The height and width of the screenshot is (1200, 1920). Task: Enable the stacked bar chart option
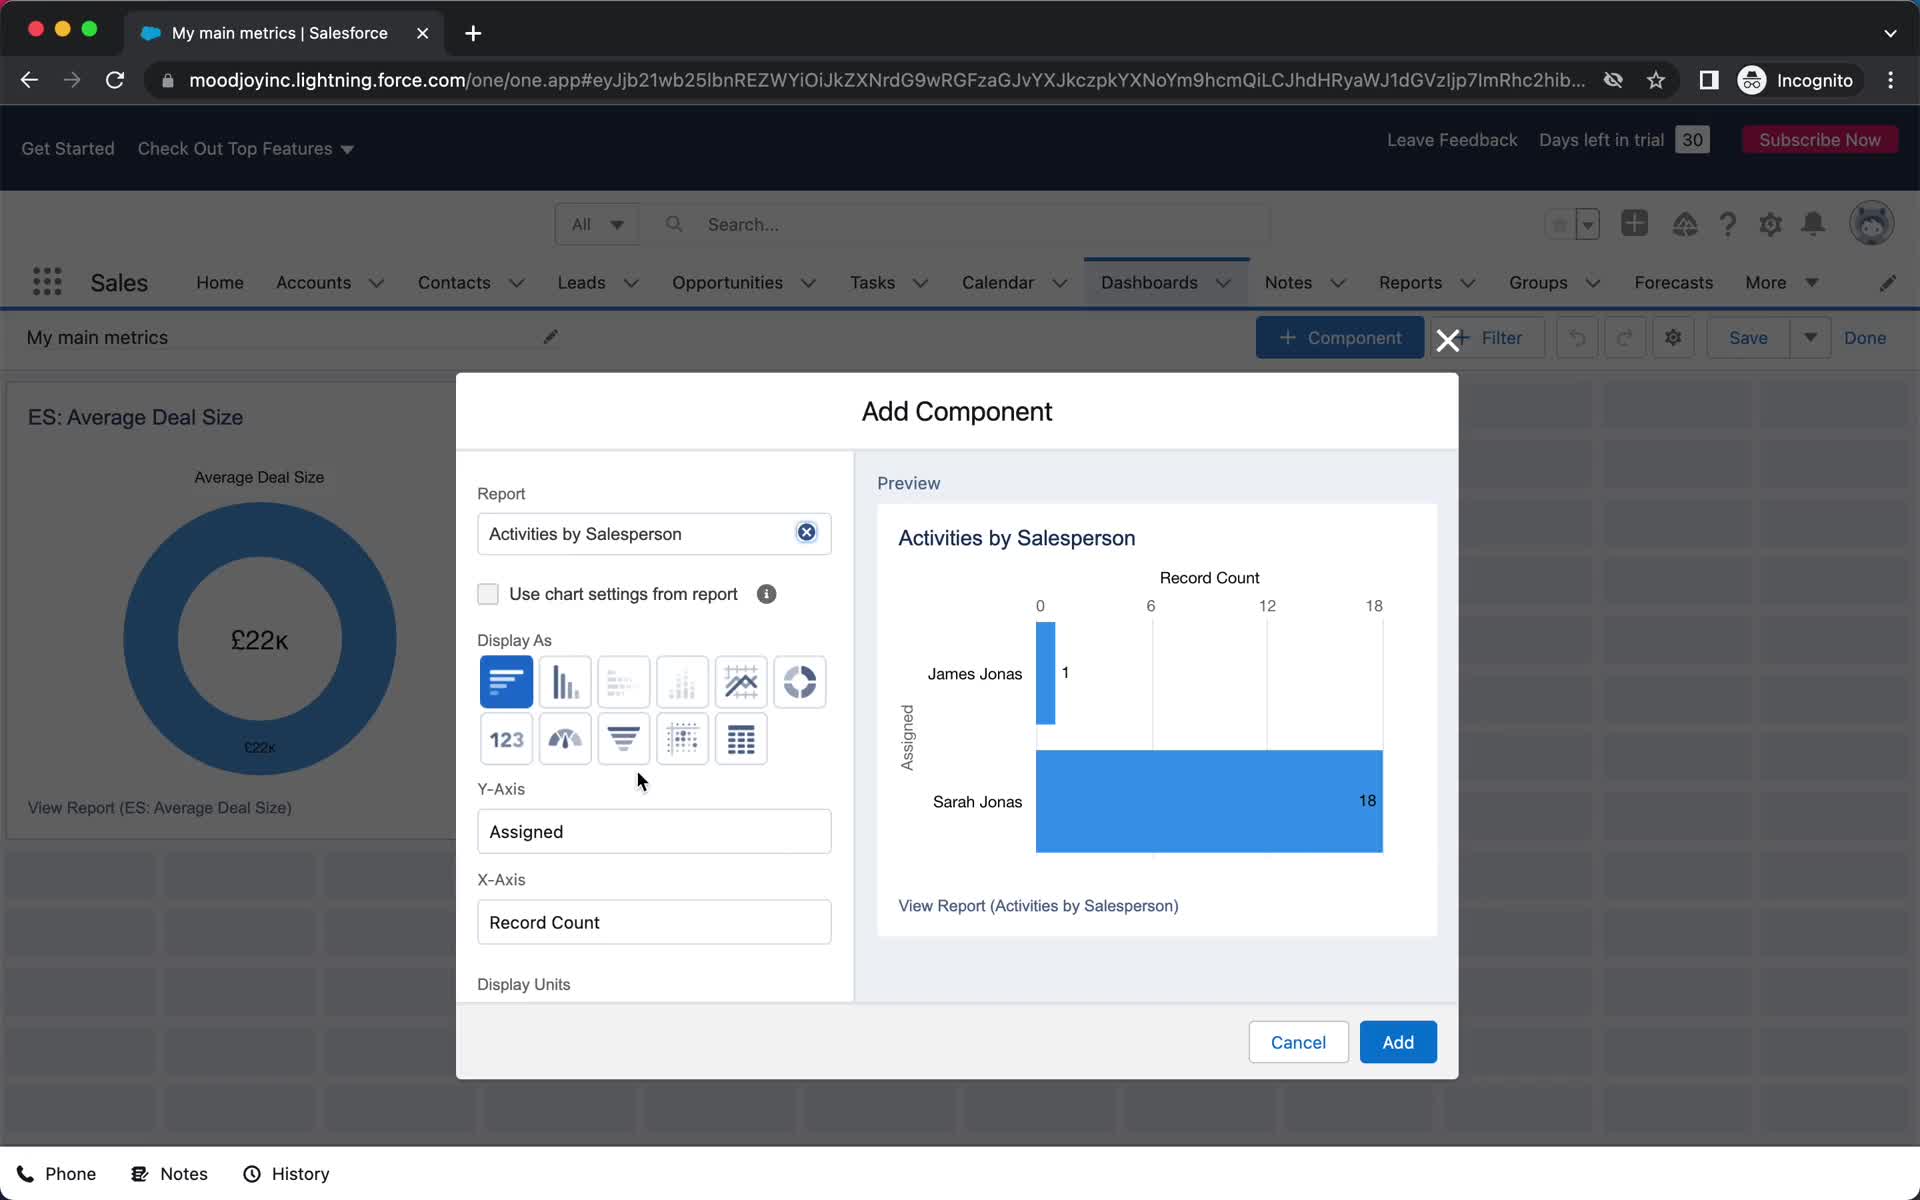tap(622, 682)
